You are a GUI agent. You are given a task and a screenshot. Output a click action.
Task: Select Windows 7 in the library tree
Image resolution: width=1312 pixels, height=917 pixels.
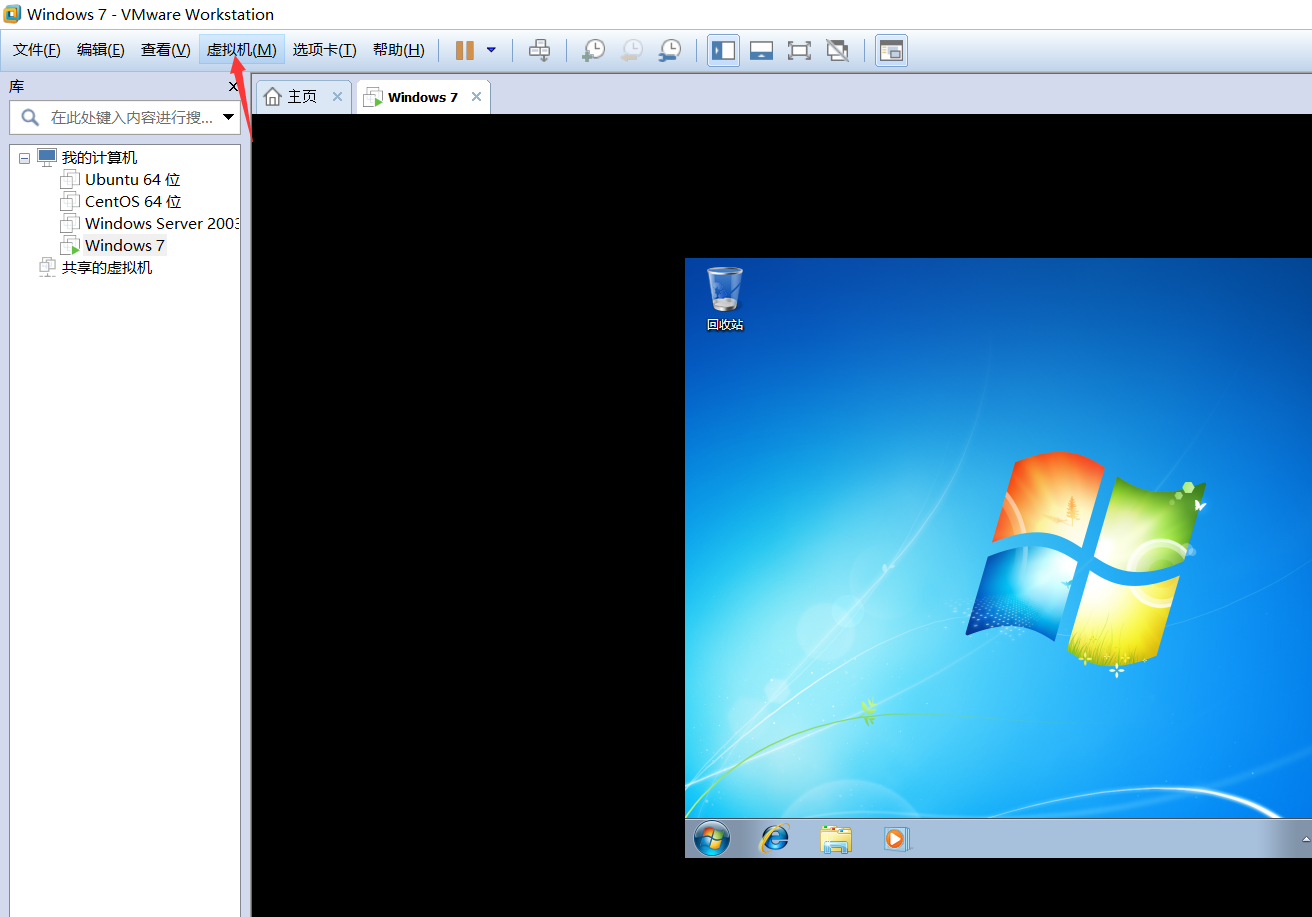tap(125, 246)
